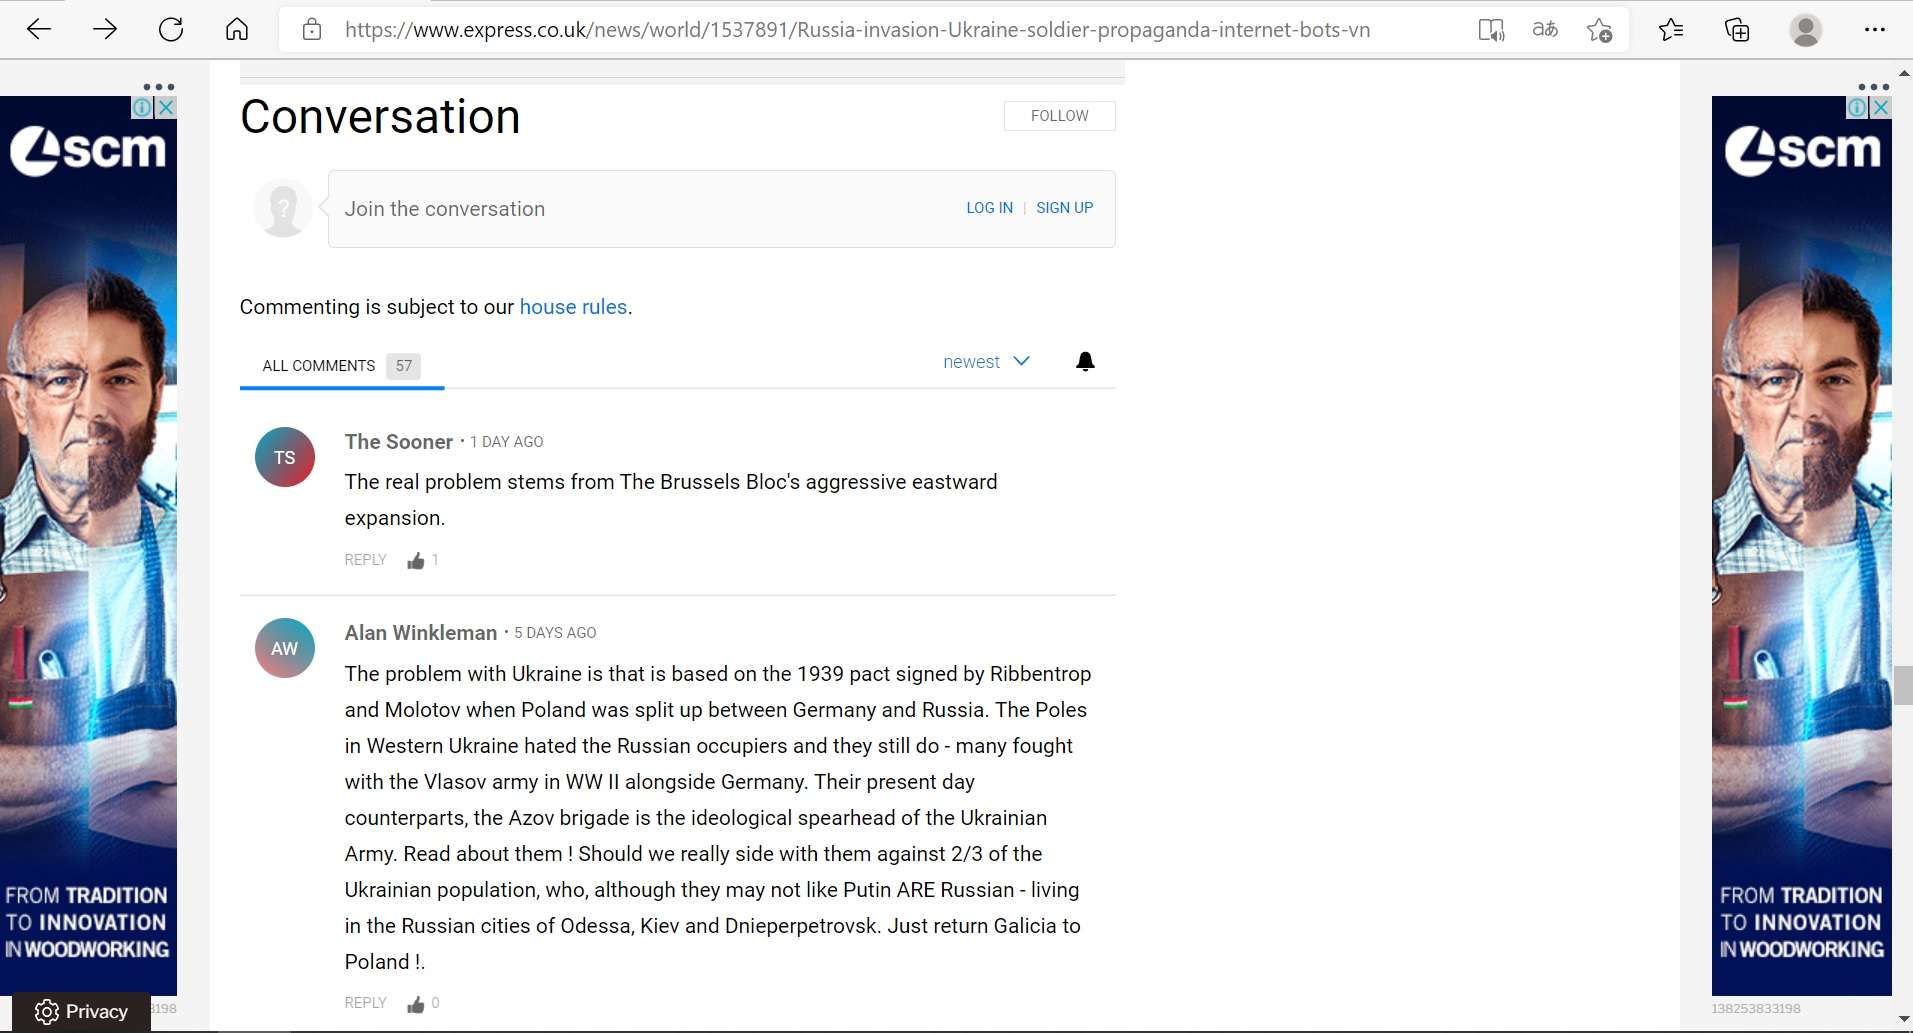Click the Follow conversation button
This screenshot has height=1033, width=1913.
click(x=1059, y=116)
